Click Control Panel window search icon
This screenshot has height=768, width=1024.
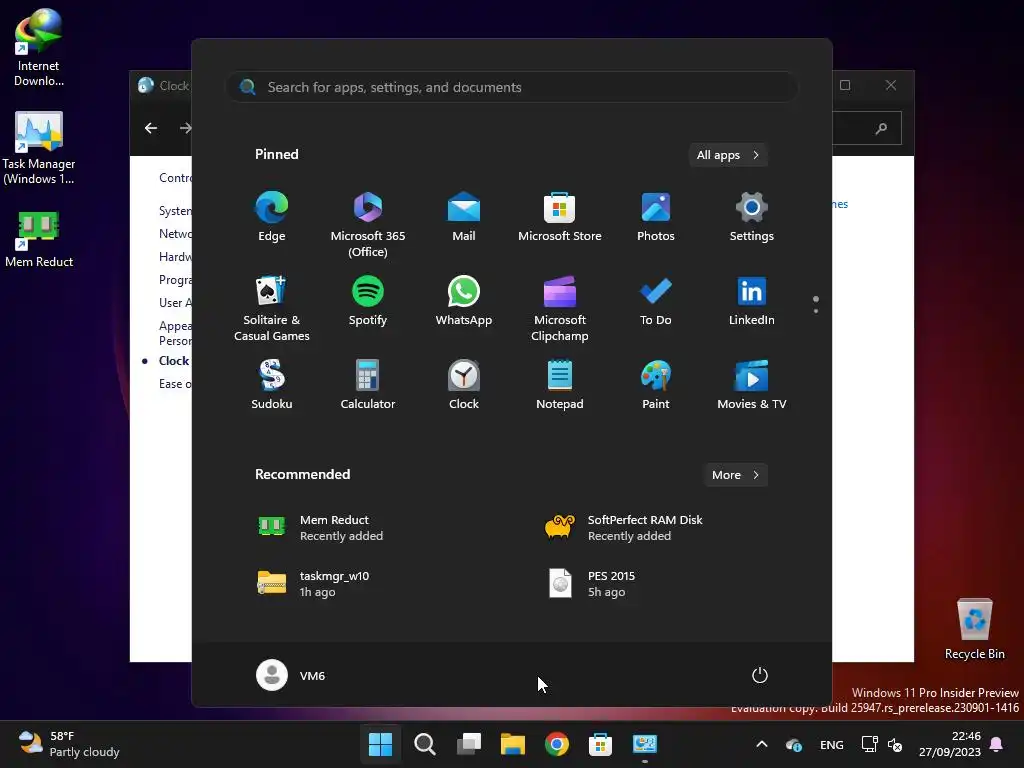pyautogui.click(x=881, y=128)
